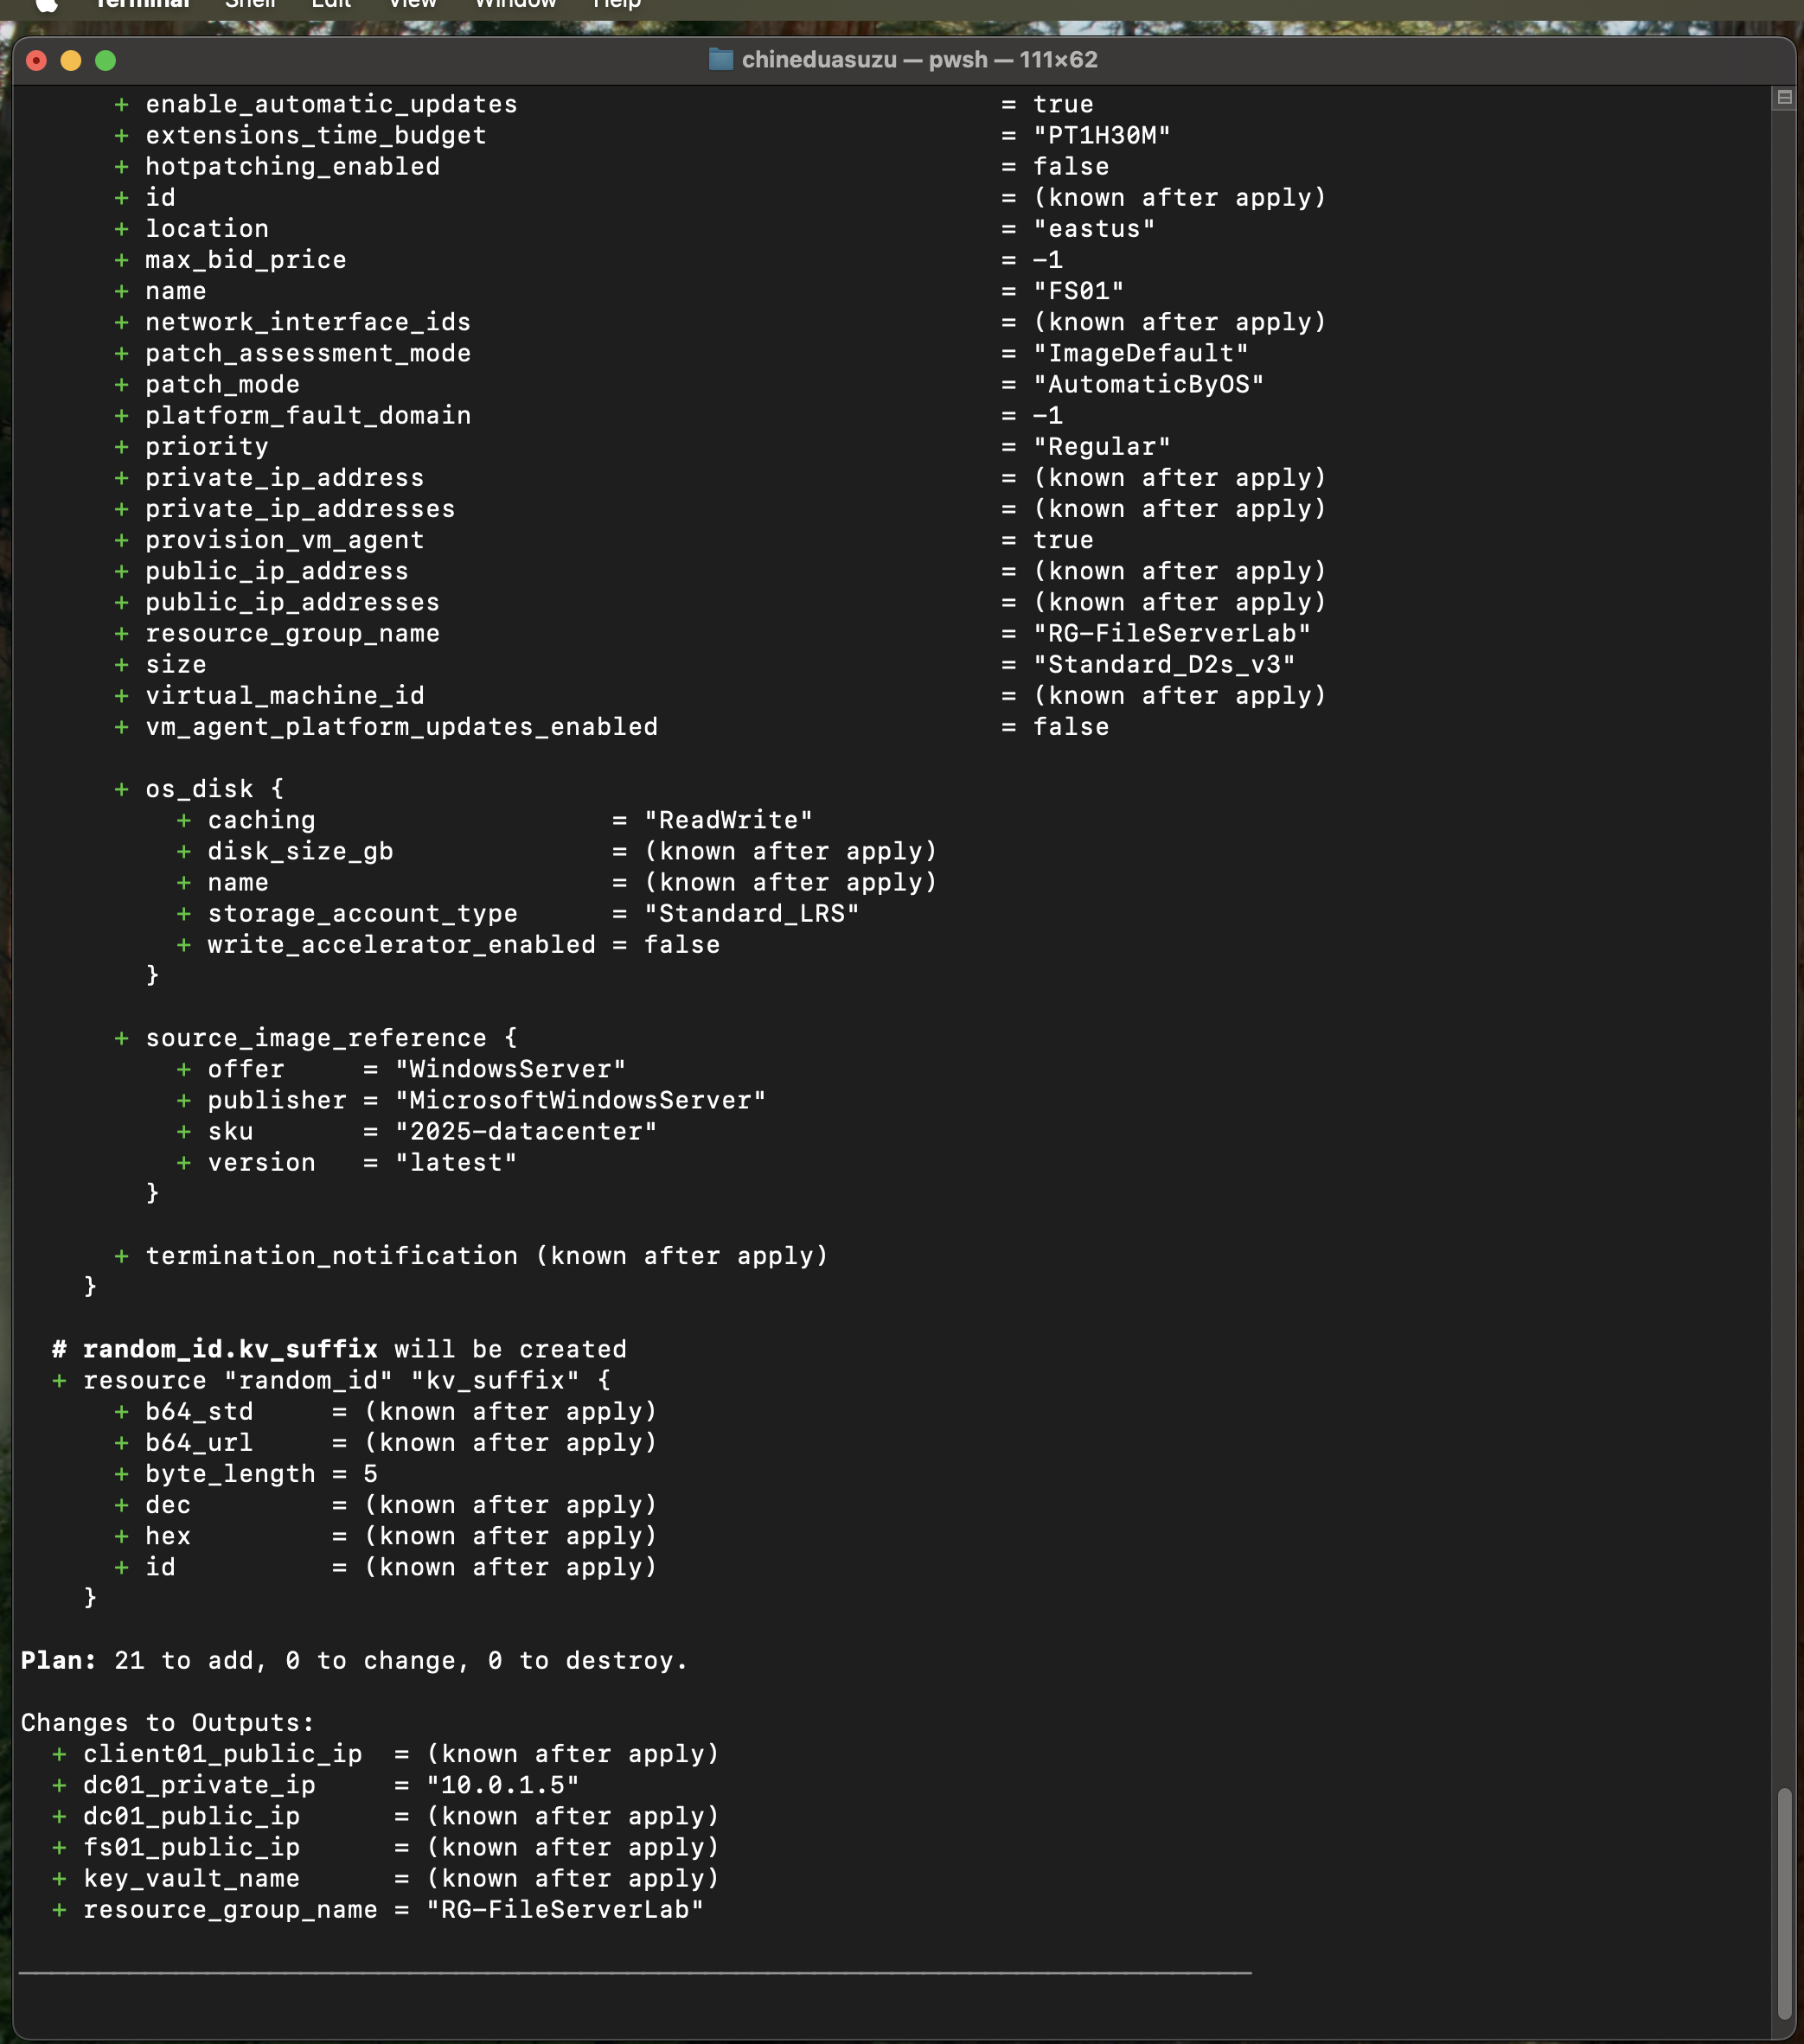Zoom terminal using green button
Screen dimensions: 1804x2044
105,61
